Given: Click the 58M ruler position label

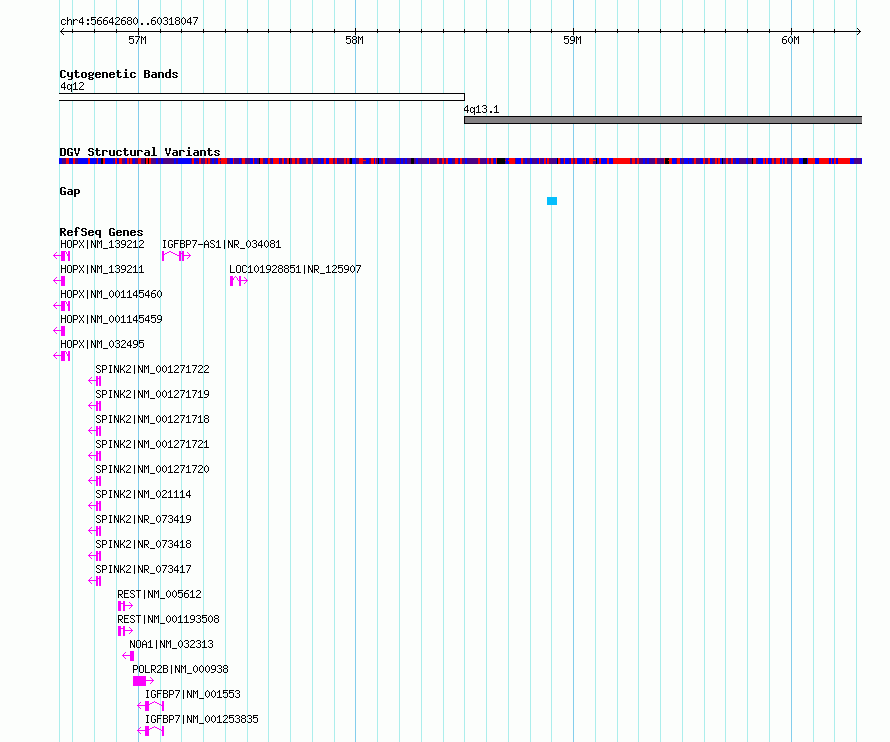Looking at the screenshot, I should pyautogui.click(x=355, y=40).
